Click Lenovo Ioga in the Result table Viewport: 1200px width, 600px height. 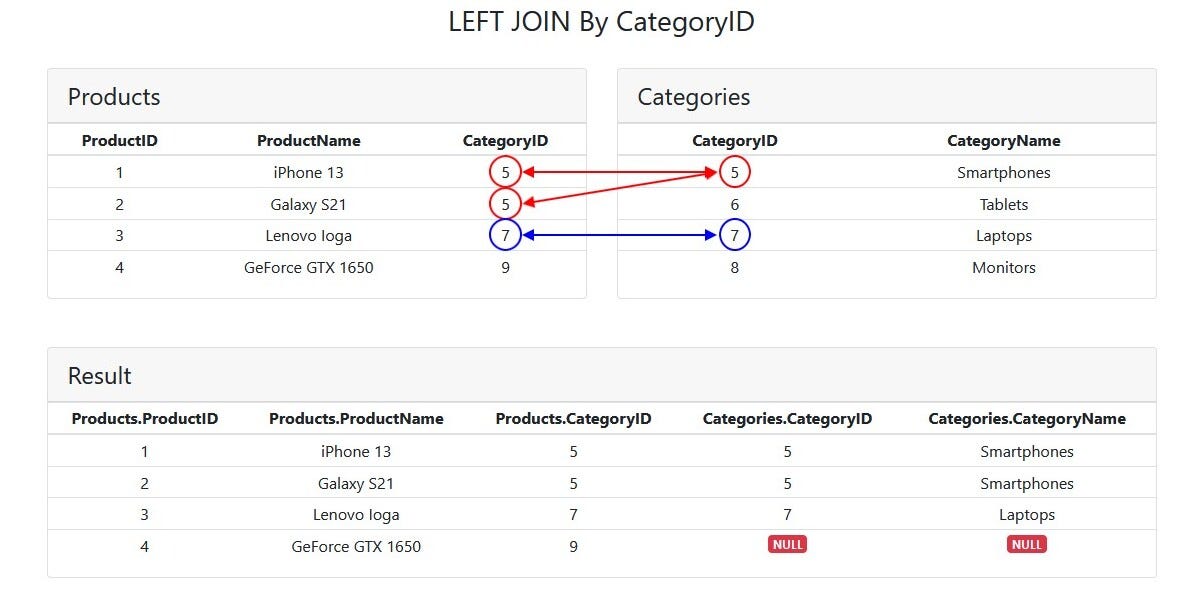(x=356, y=515)
